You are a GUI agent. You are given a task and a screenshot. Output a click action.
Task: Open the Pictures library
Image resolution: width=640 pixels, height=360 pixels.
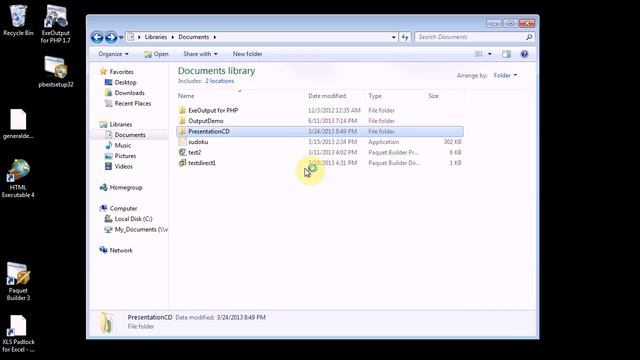124,156
